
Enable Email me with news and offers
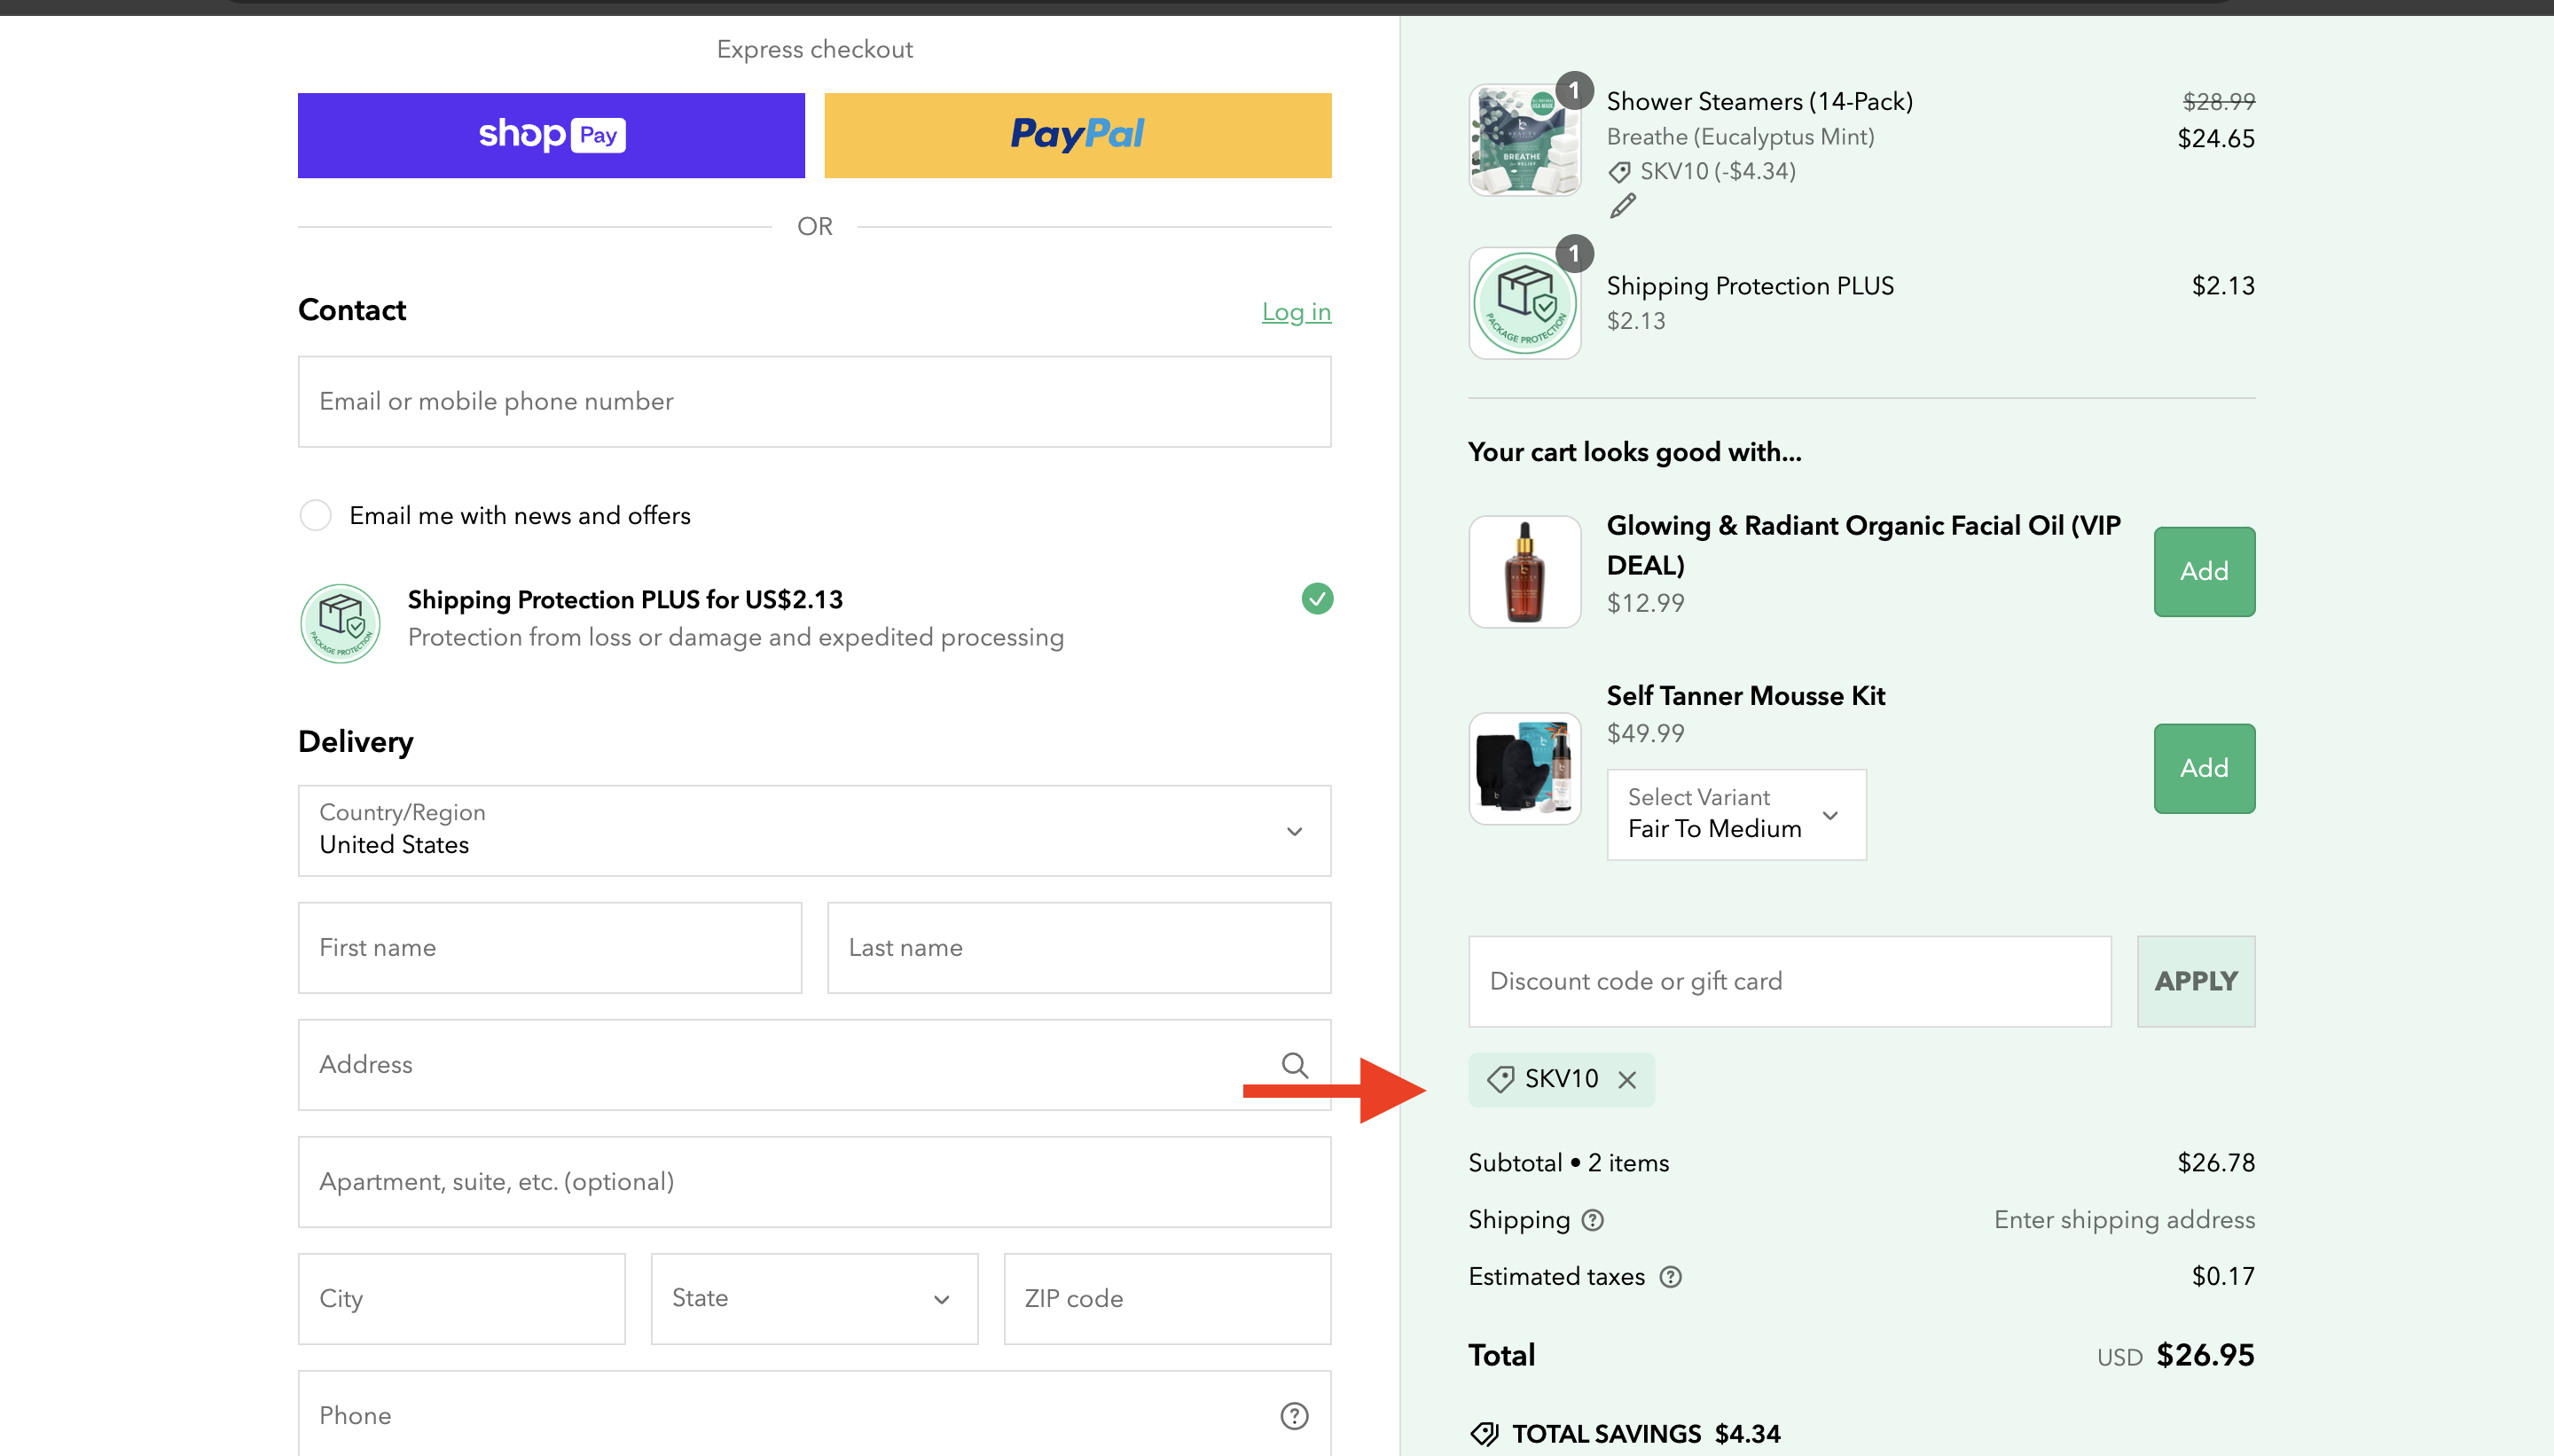point(315,515)
